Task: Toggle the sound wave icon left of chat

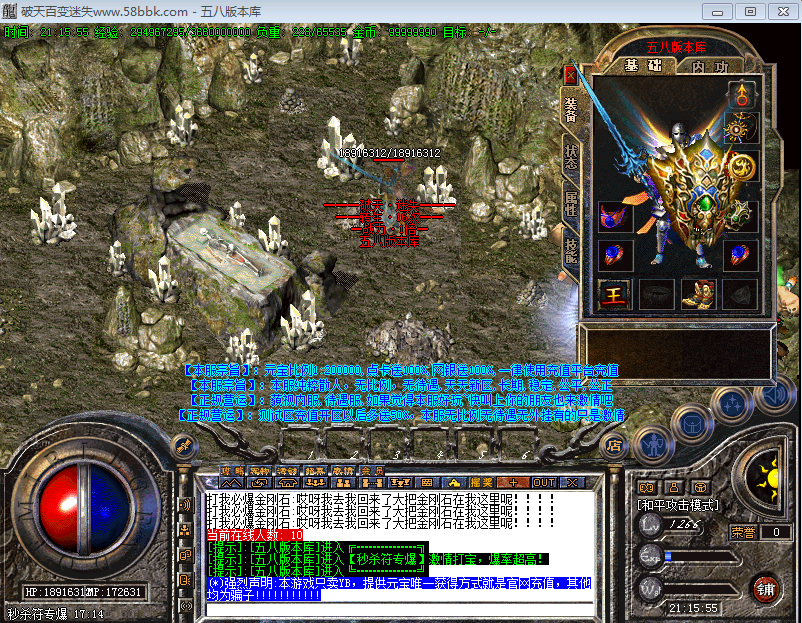Action: 185,505
